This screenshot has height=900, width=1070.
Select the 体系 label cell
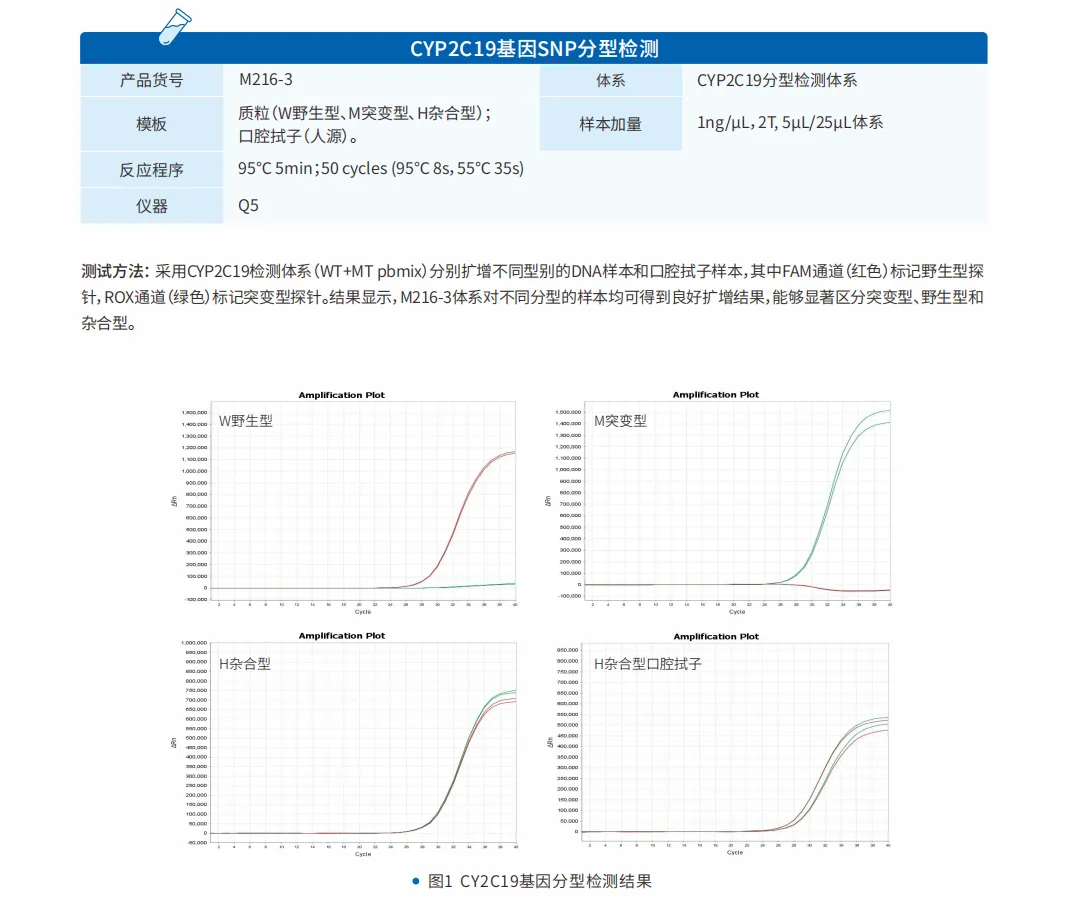click(x=610, y=81)
